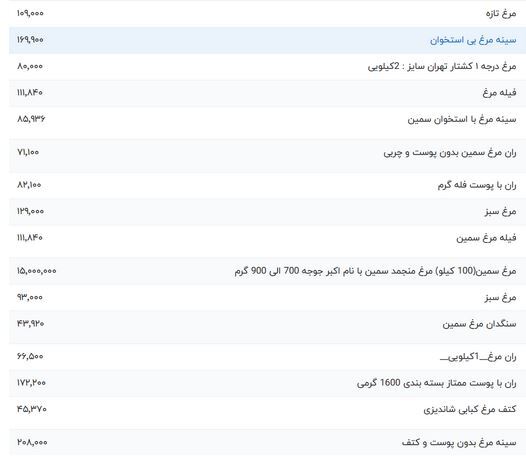Select 'ران مرغ__1کیلویی__' name
The width and height of the screenshot is (526, 456).
(478, 357)
